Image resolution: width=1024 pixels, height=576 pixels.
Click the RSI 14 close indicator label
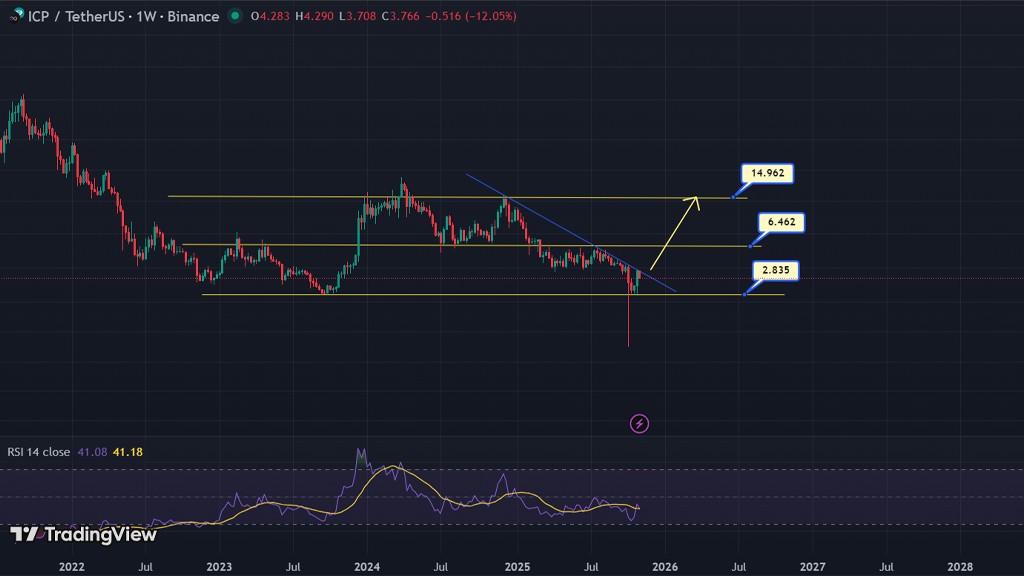point(38,452)
